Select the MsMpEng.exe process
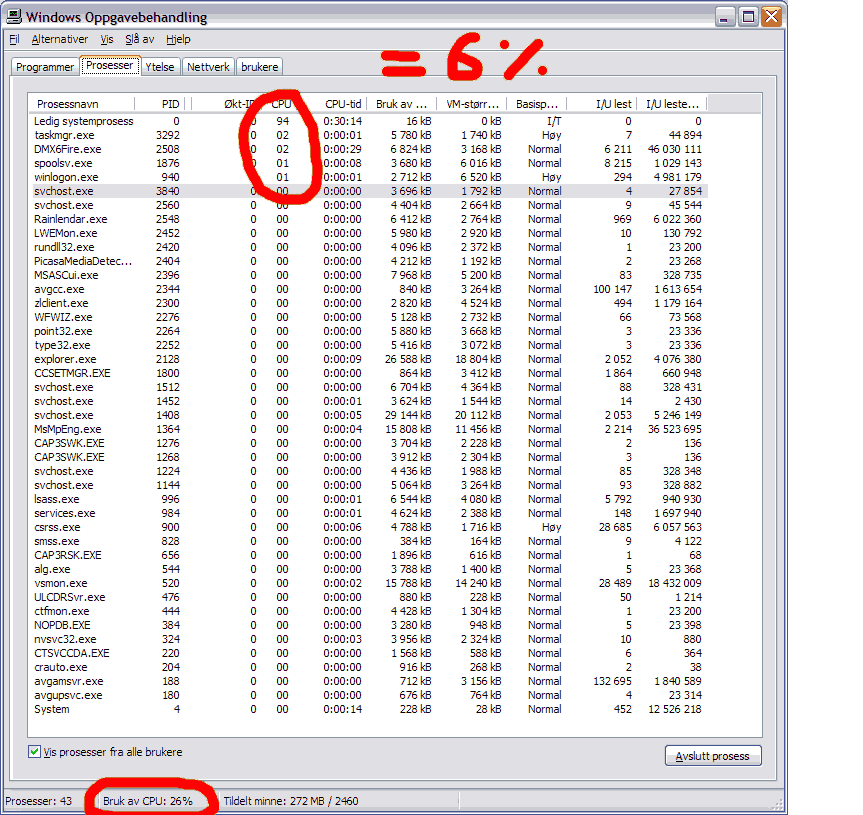Screen dimensions: 863x815 coord(368,429)
